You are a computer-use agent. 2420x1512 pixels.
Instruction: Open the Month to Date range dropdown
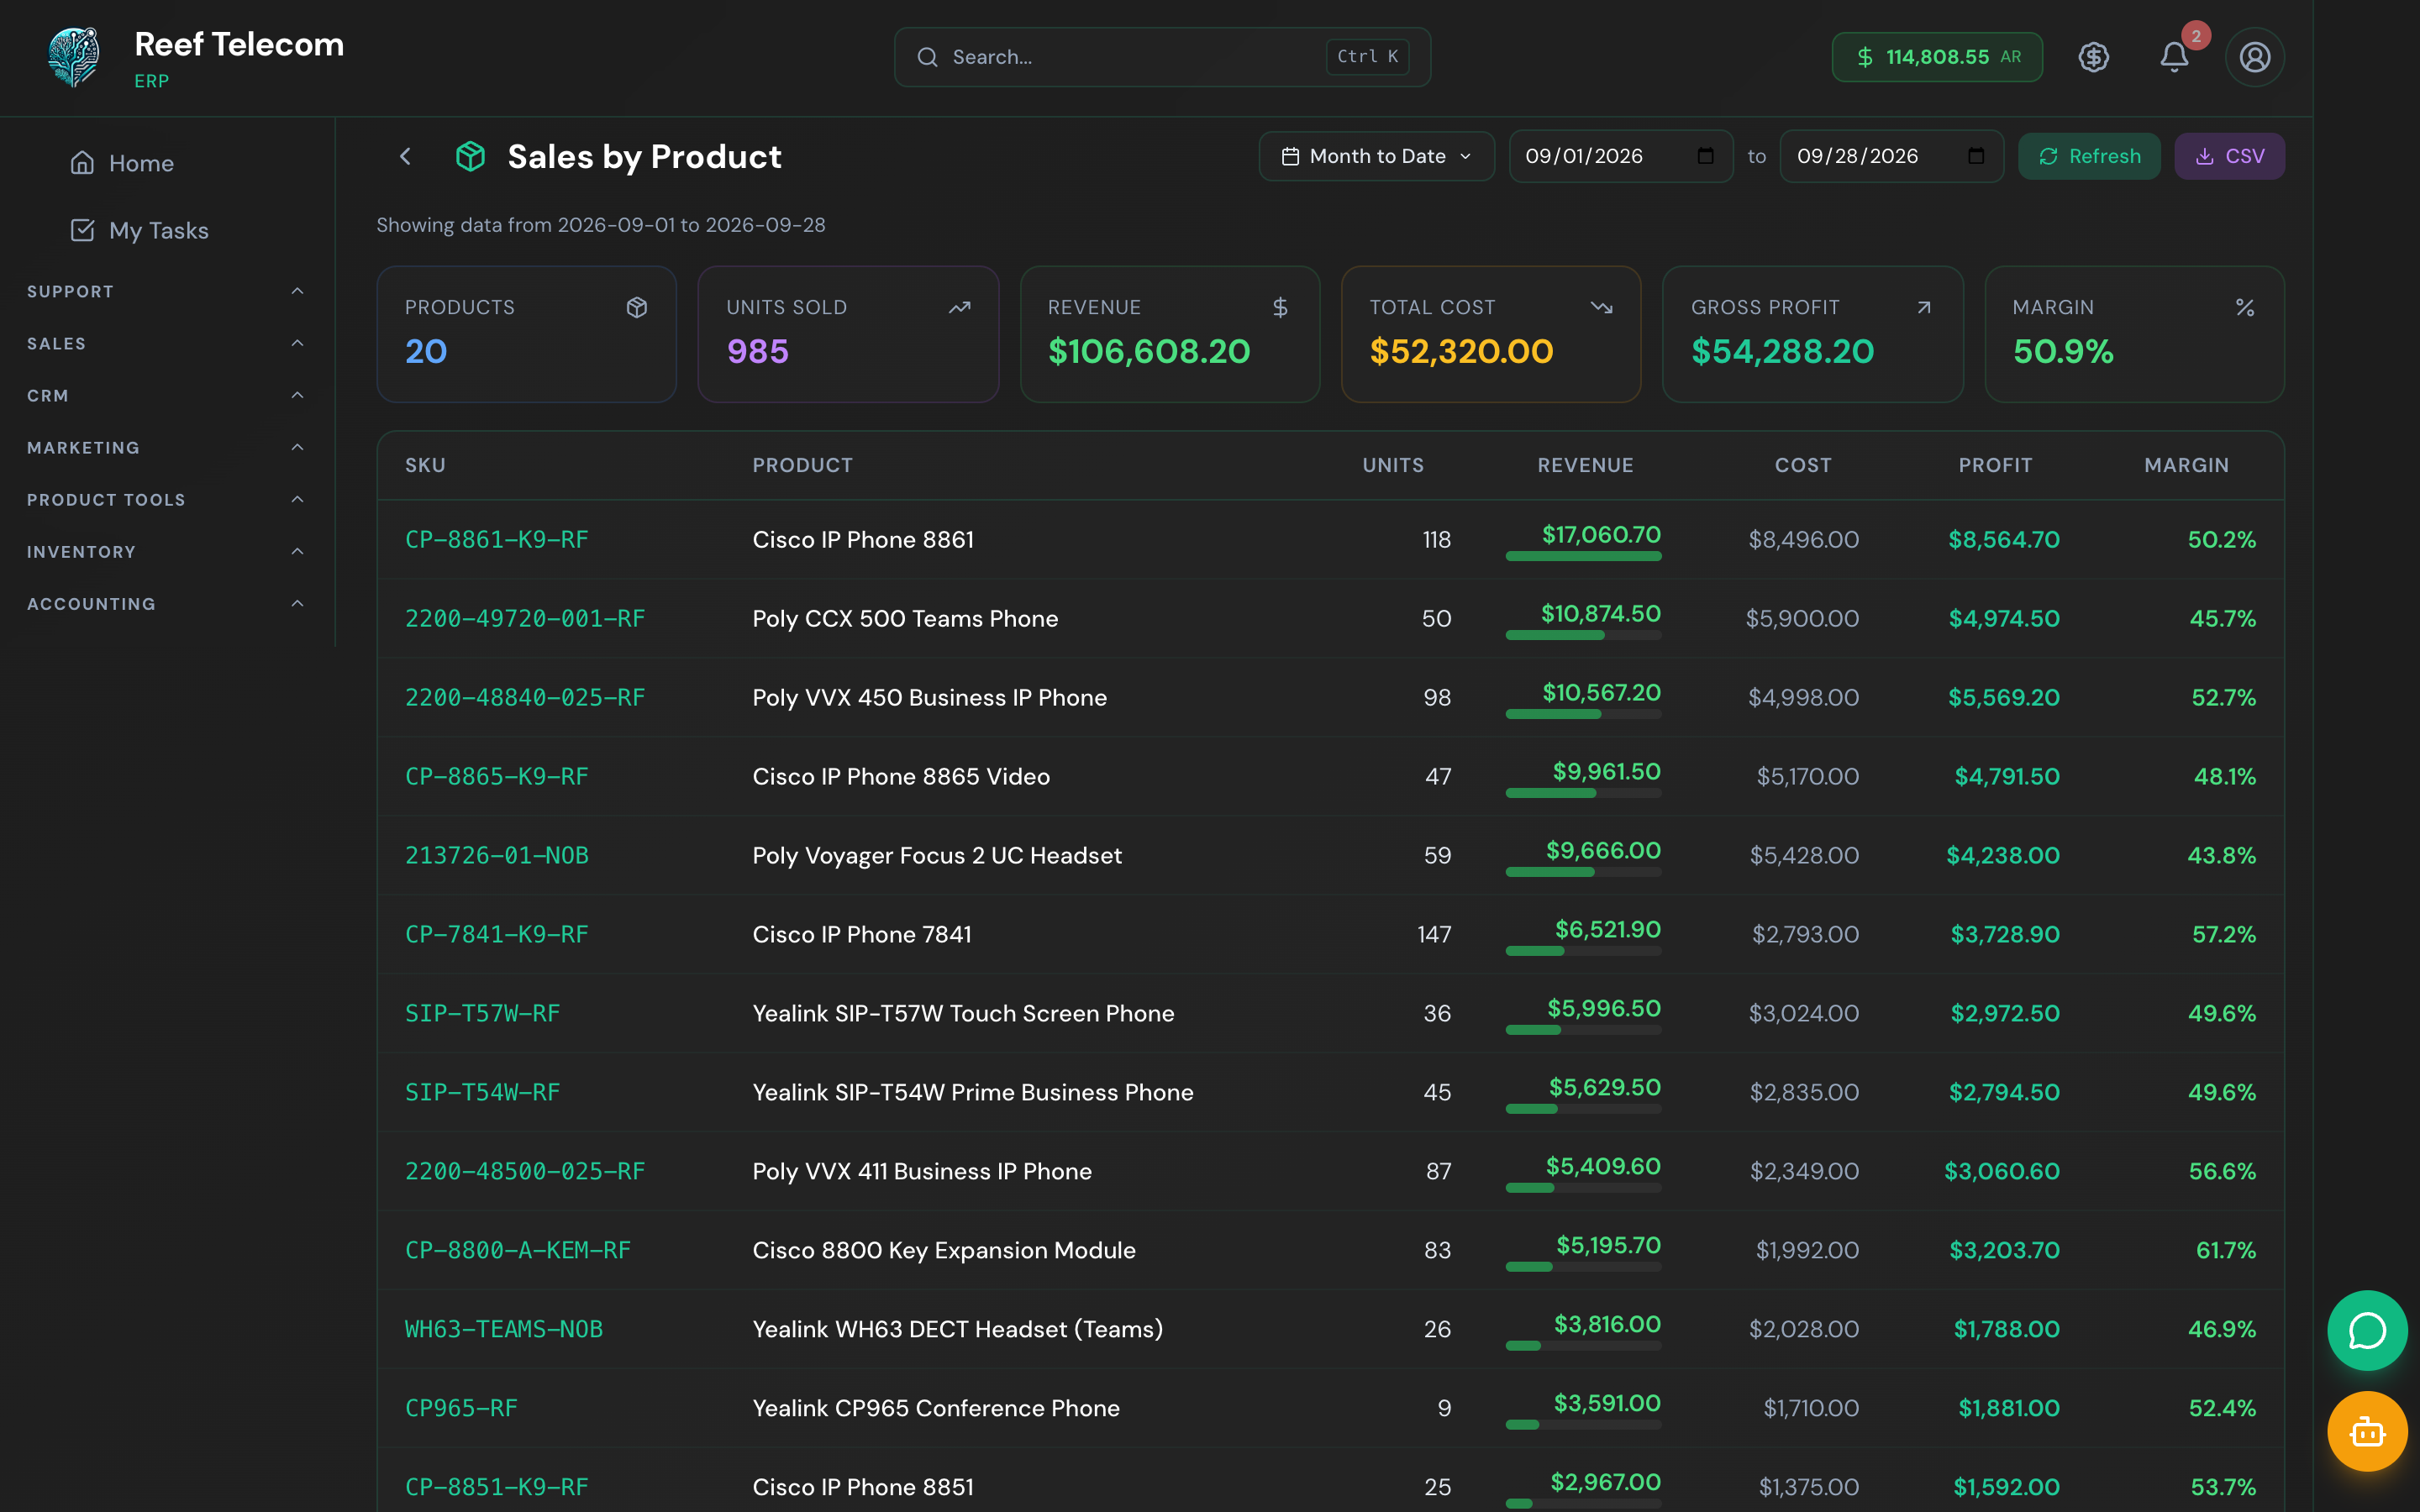(1376, 156)
